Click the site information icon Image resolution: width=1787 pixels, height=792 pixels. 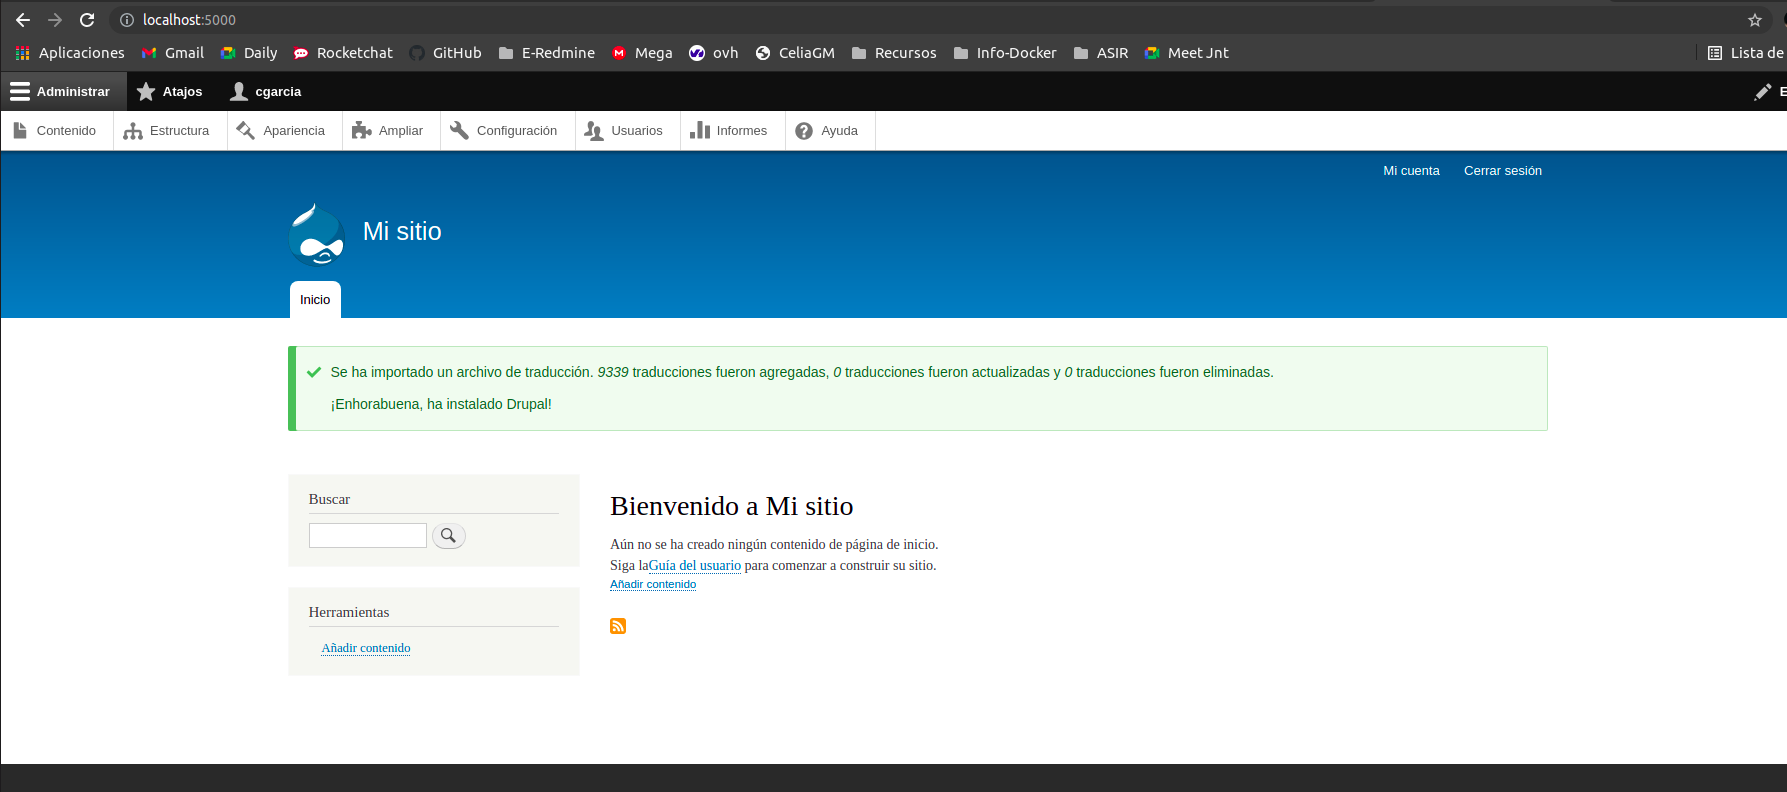coord(127,20)
